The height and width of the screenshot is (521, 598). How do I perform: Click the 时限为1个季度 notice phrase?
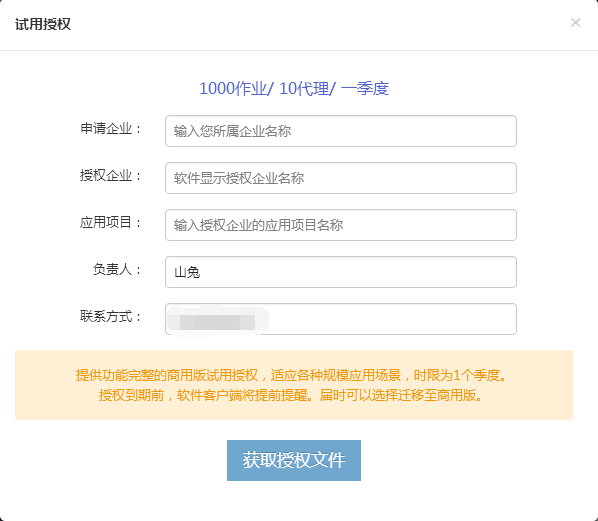coord(457,375)
